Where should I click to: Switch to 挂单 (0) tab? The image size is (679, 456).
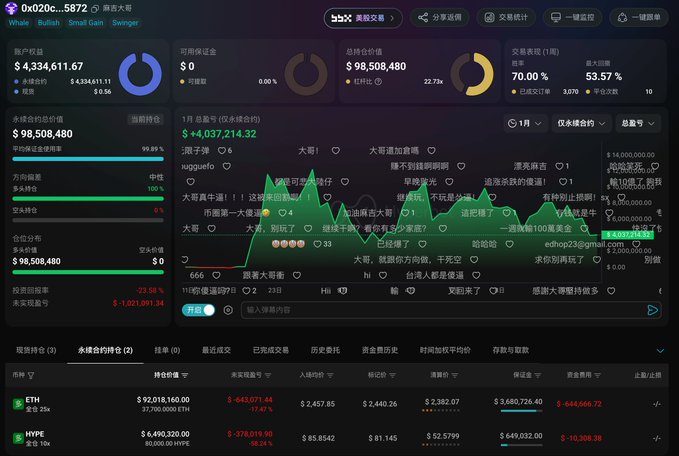click(167, 350)
